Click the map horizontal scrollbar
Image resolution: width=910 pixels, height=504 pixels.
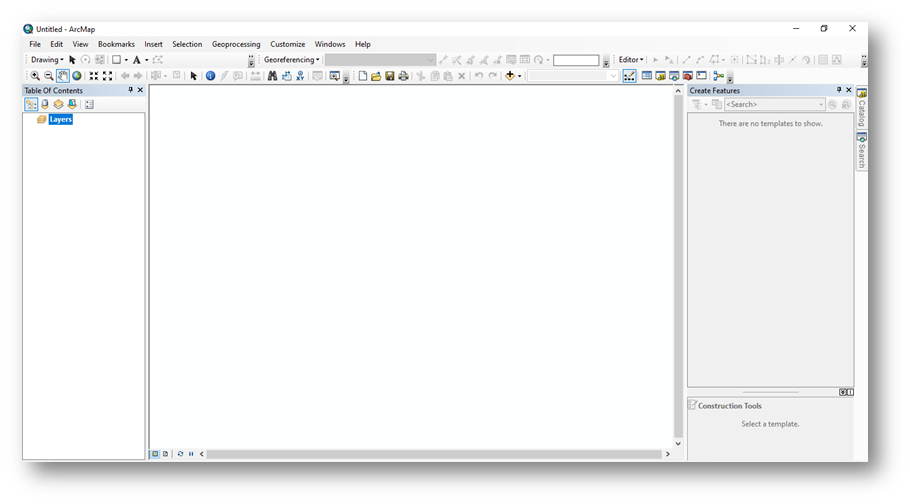(434, 454)
